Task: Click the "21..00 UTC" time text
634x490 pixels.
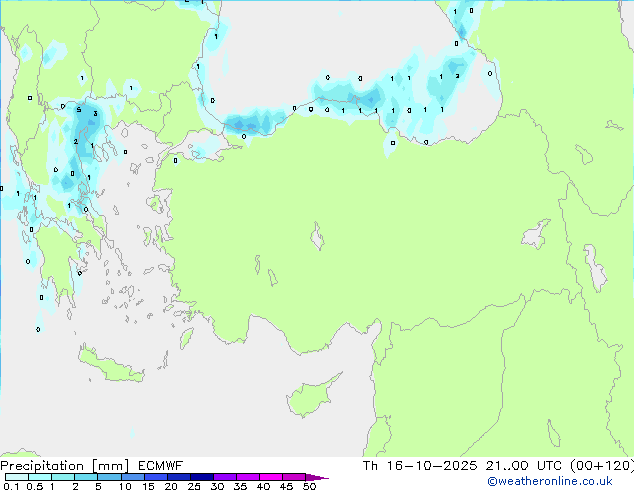Action: 524,466
